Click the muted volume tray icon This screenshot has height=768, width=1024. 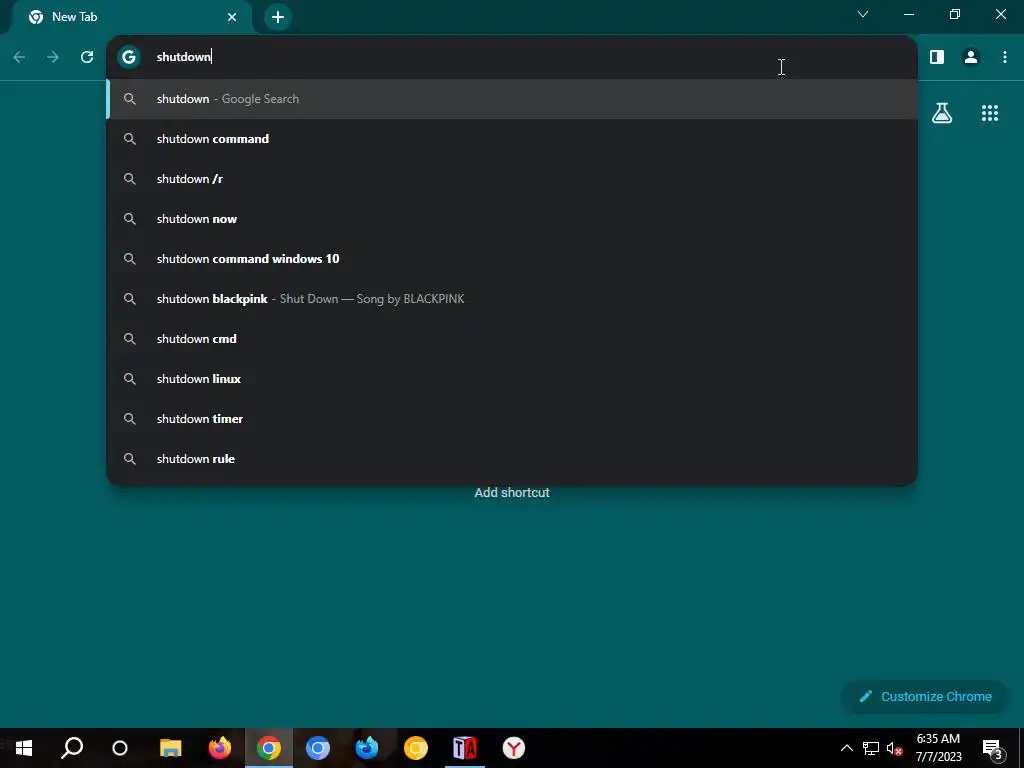pos(895,748)
